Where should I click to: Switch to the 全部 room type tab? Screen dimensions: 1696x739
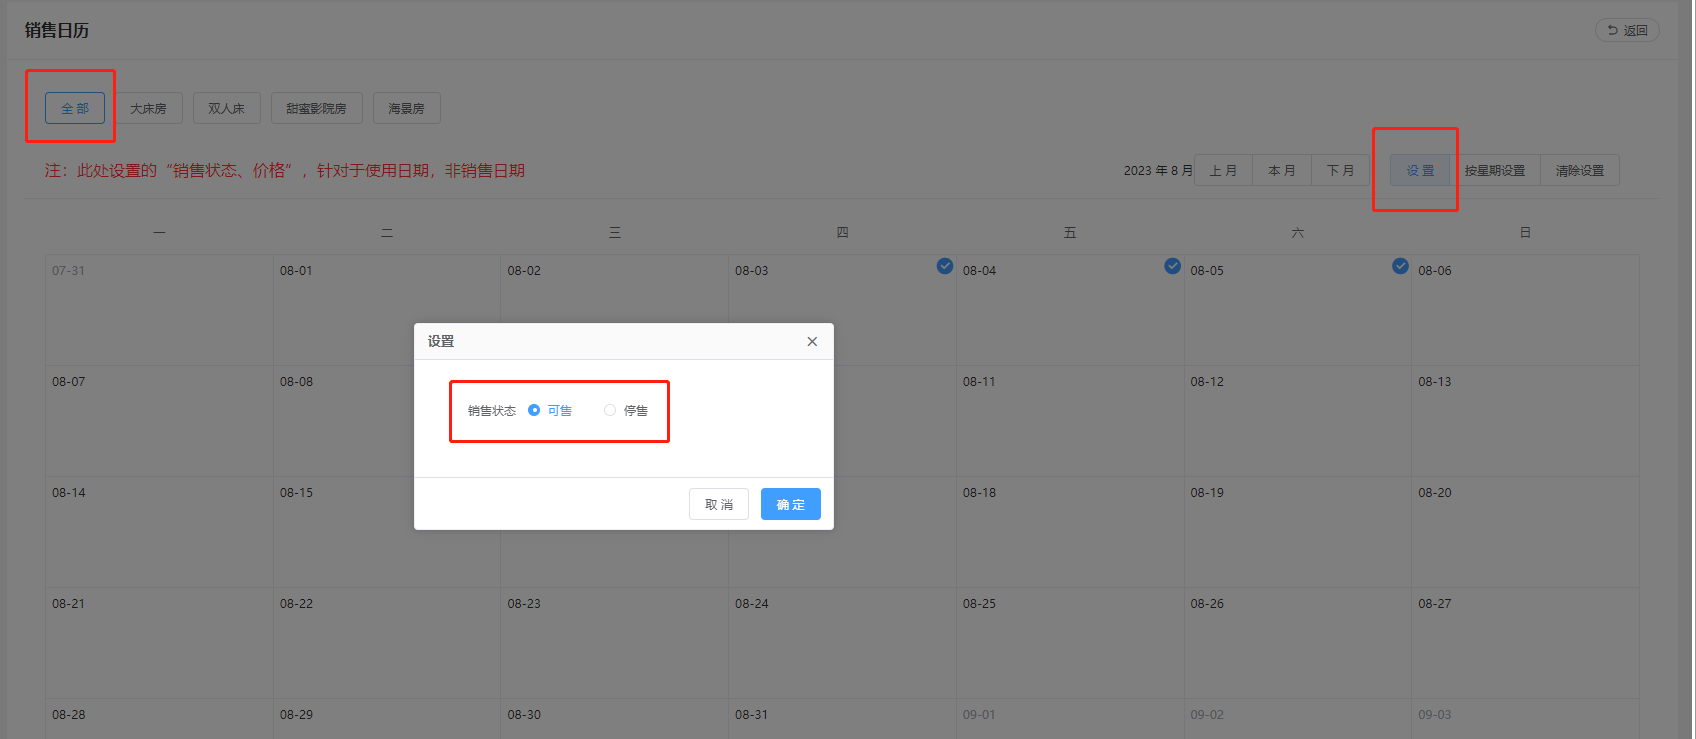coord(75,108)
